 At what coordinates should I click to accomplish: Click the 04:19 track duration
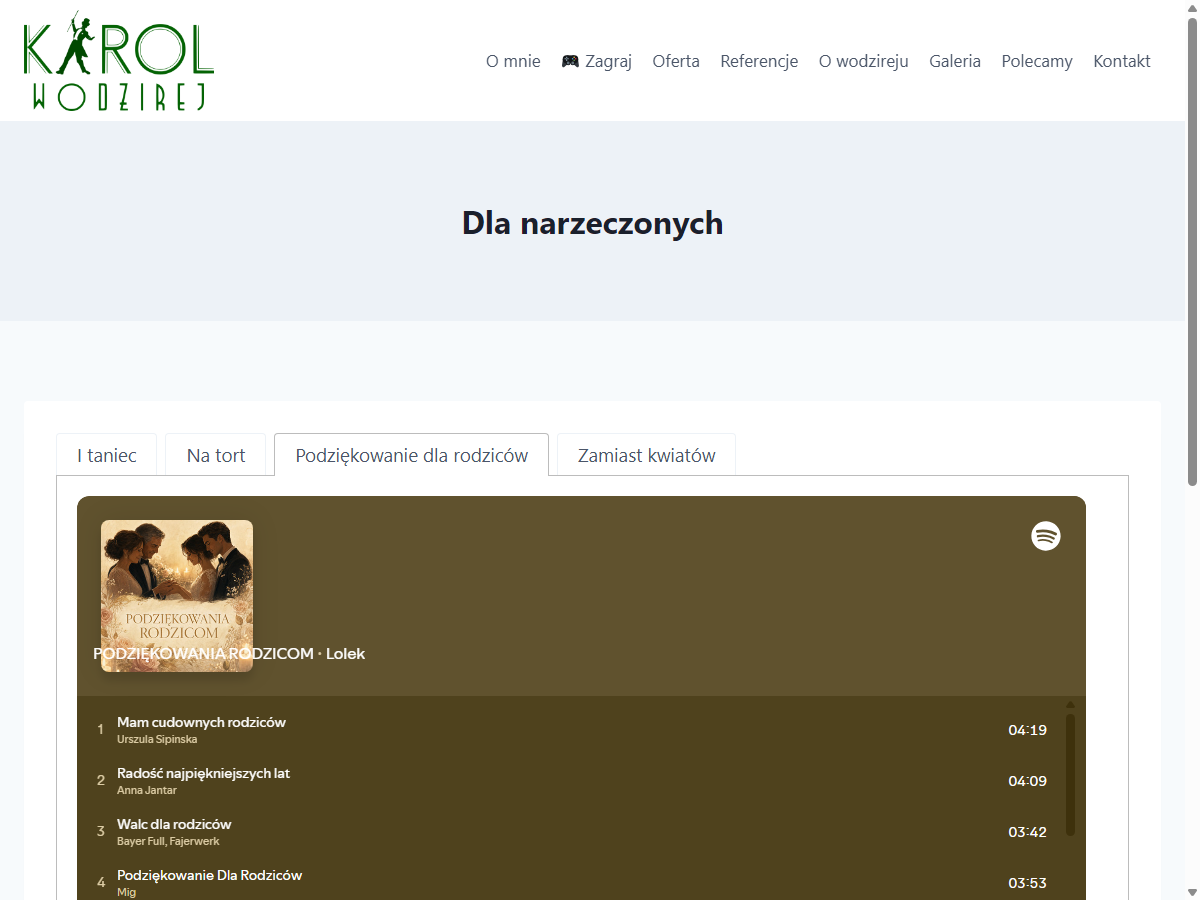coord(1027,730)
